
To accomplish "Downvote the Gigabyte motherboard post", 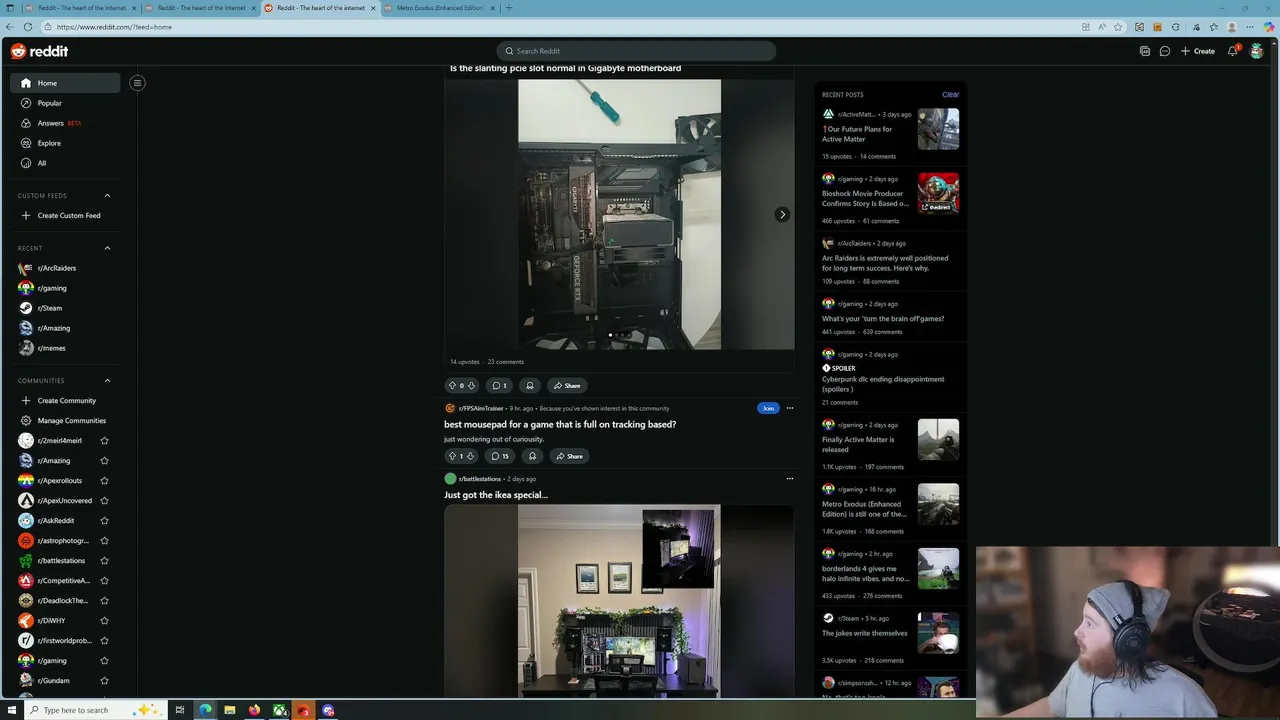I will pos(471,385).
